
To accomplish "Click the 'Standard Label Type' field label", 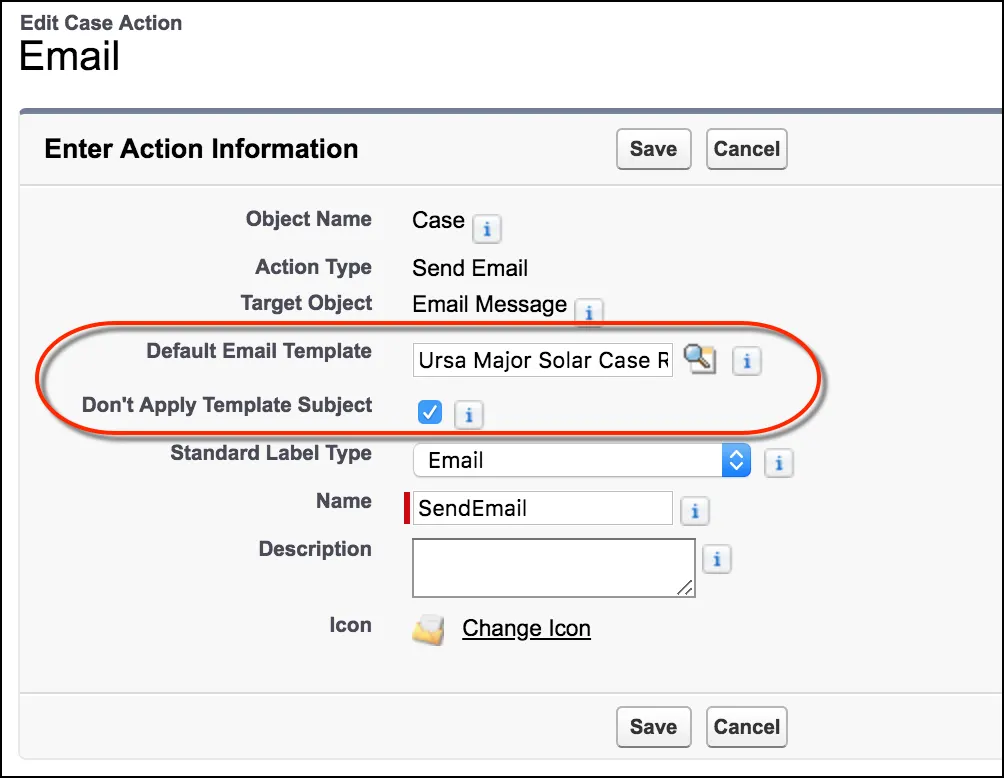I will click(x=271, y=453).
